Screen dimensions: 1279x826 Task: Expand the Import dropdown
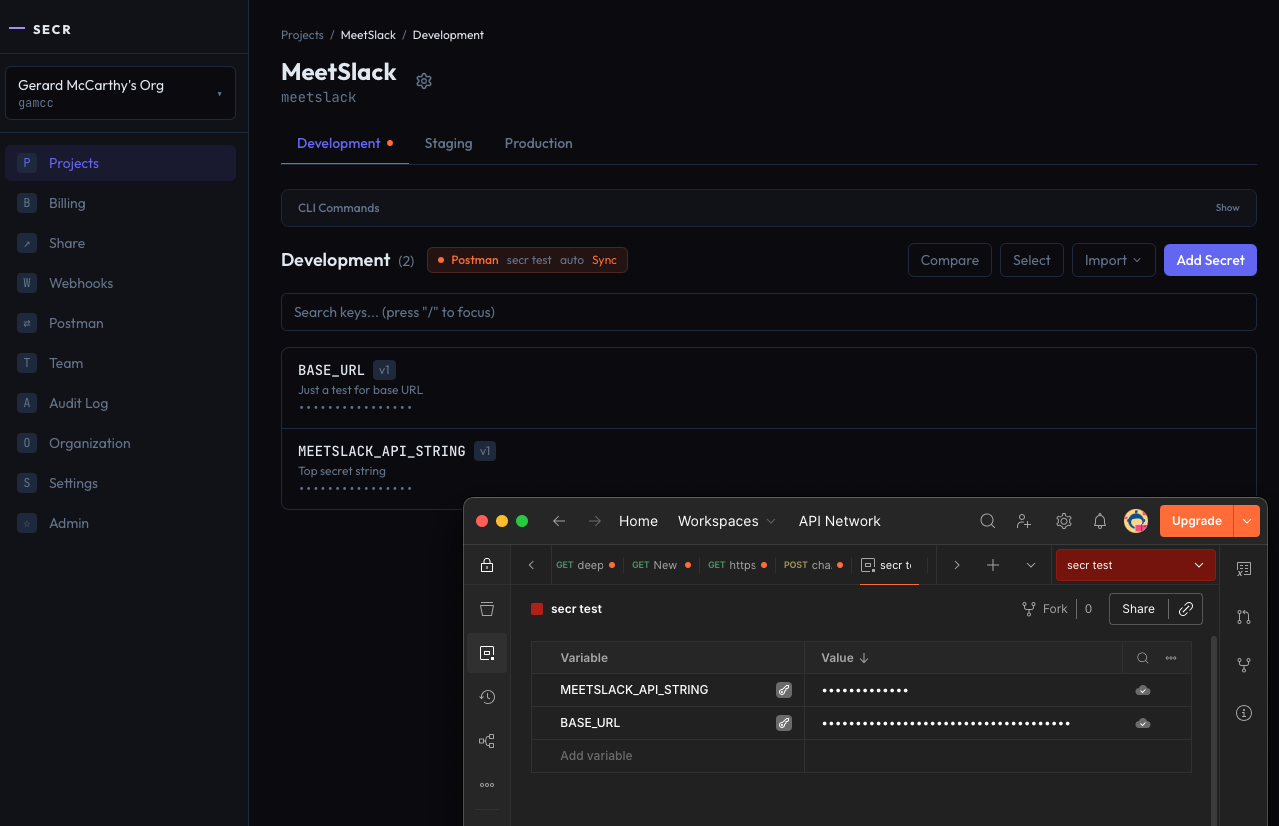click(x=1113, y=260)
